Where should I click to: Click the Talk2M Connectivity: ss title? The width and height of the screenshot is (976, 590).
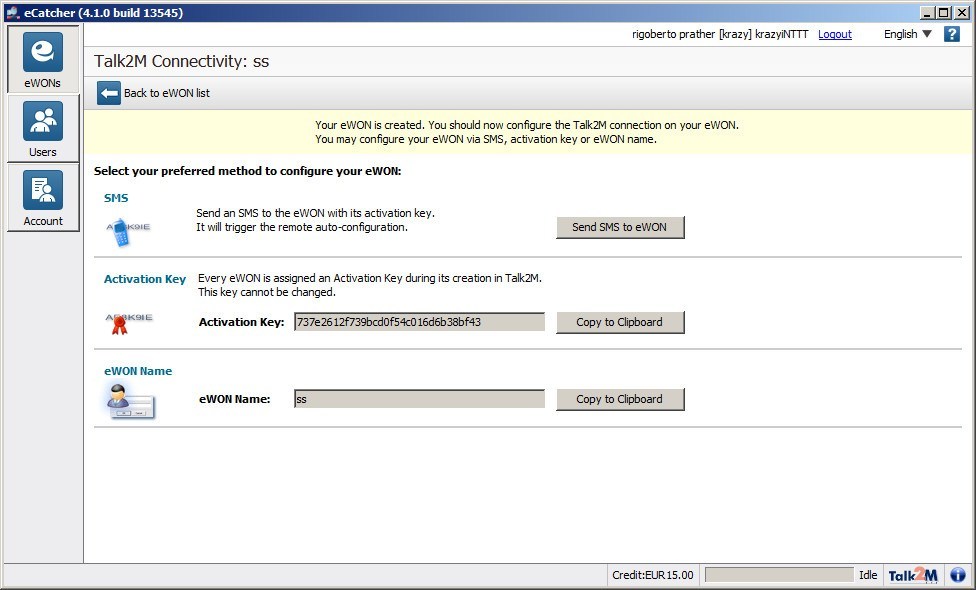click(182, 61)
